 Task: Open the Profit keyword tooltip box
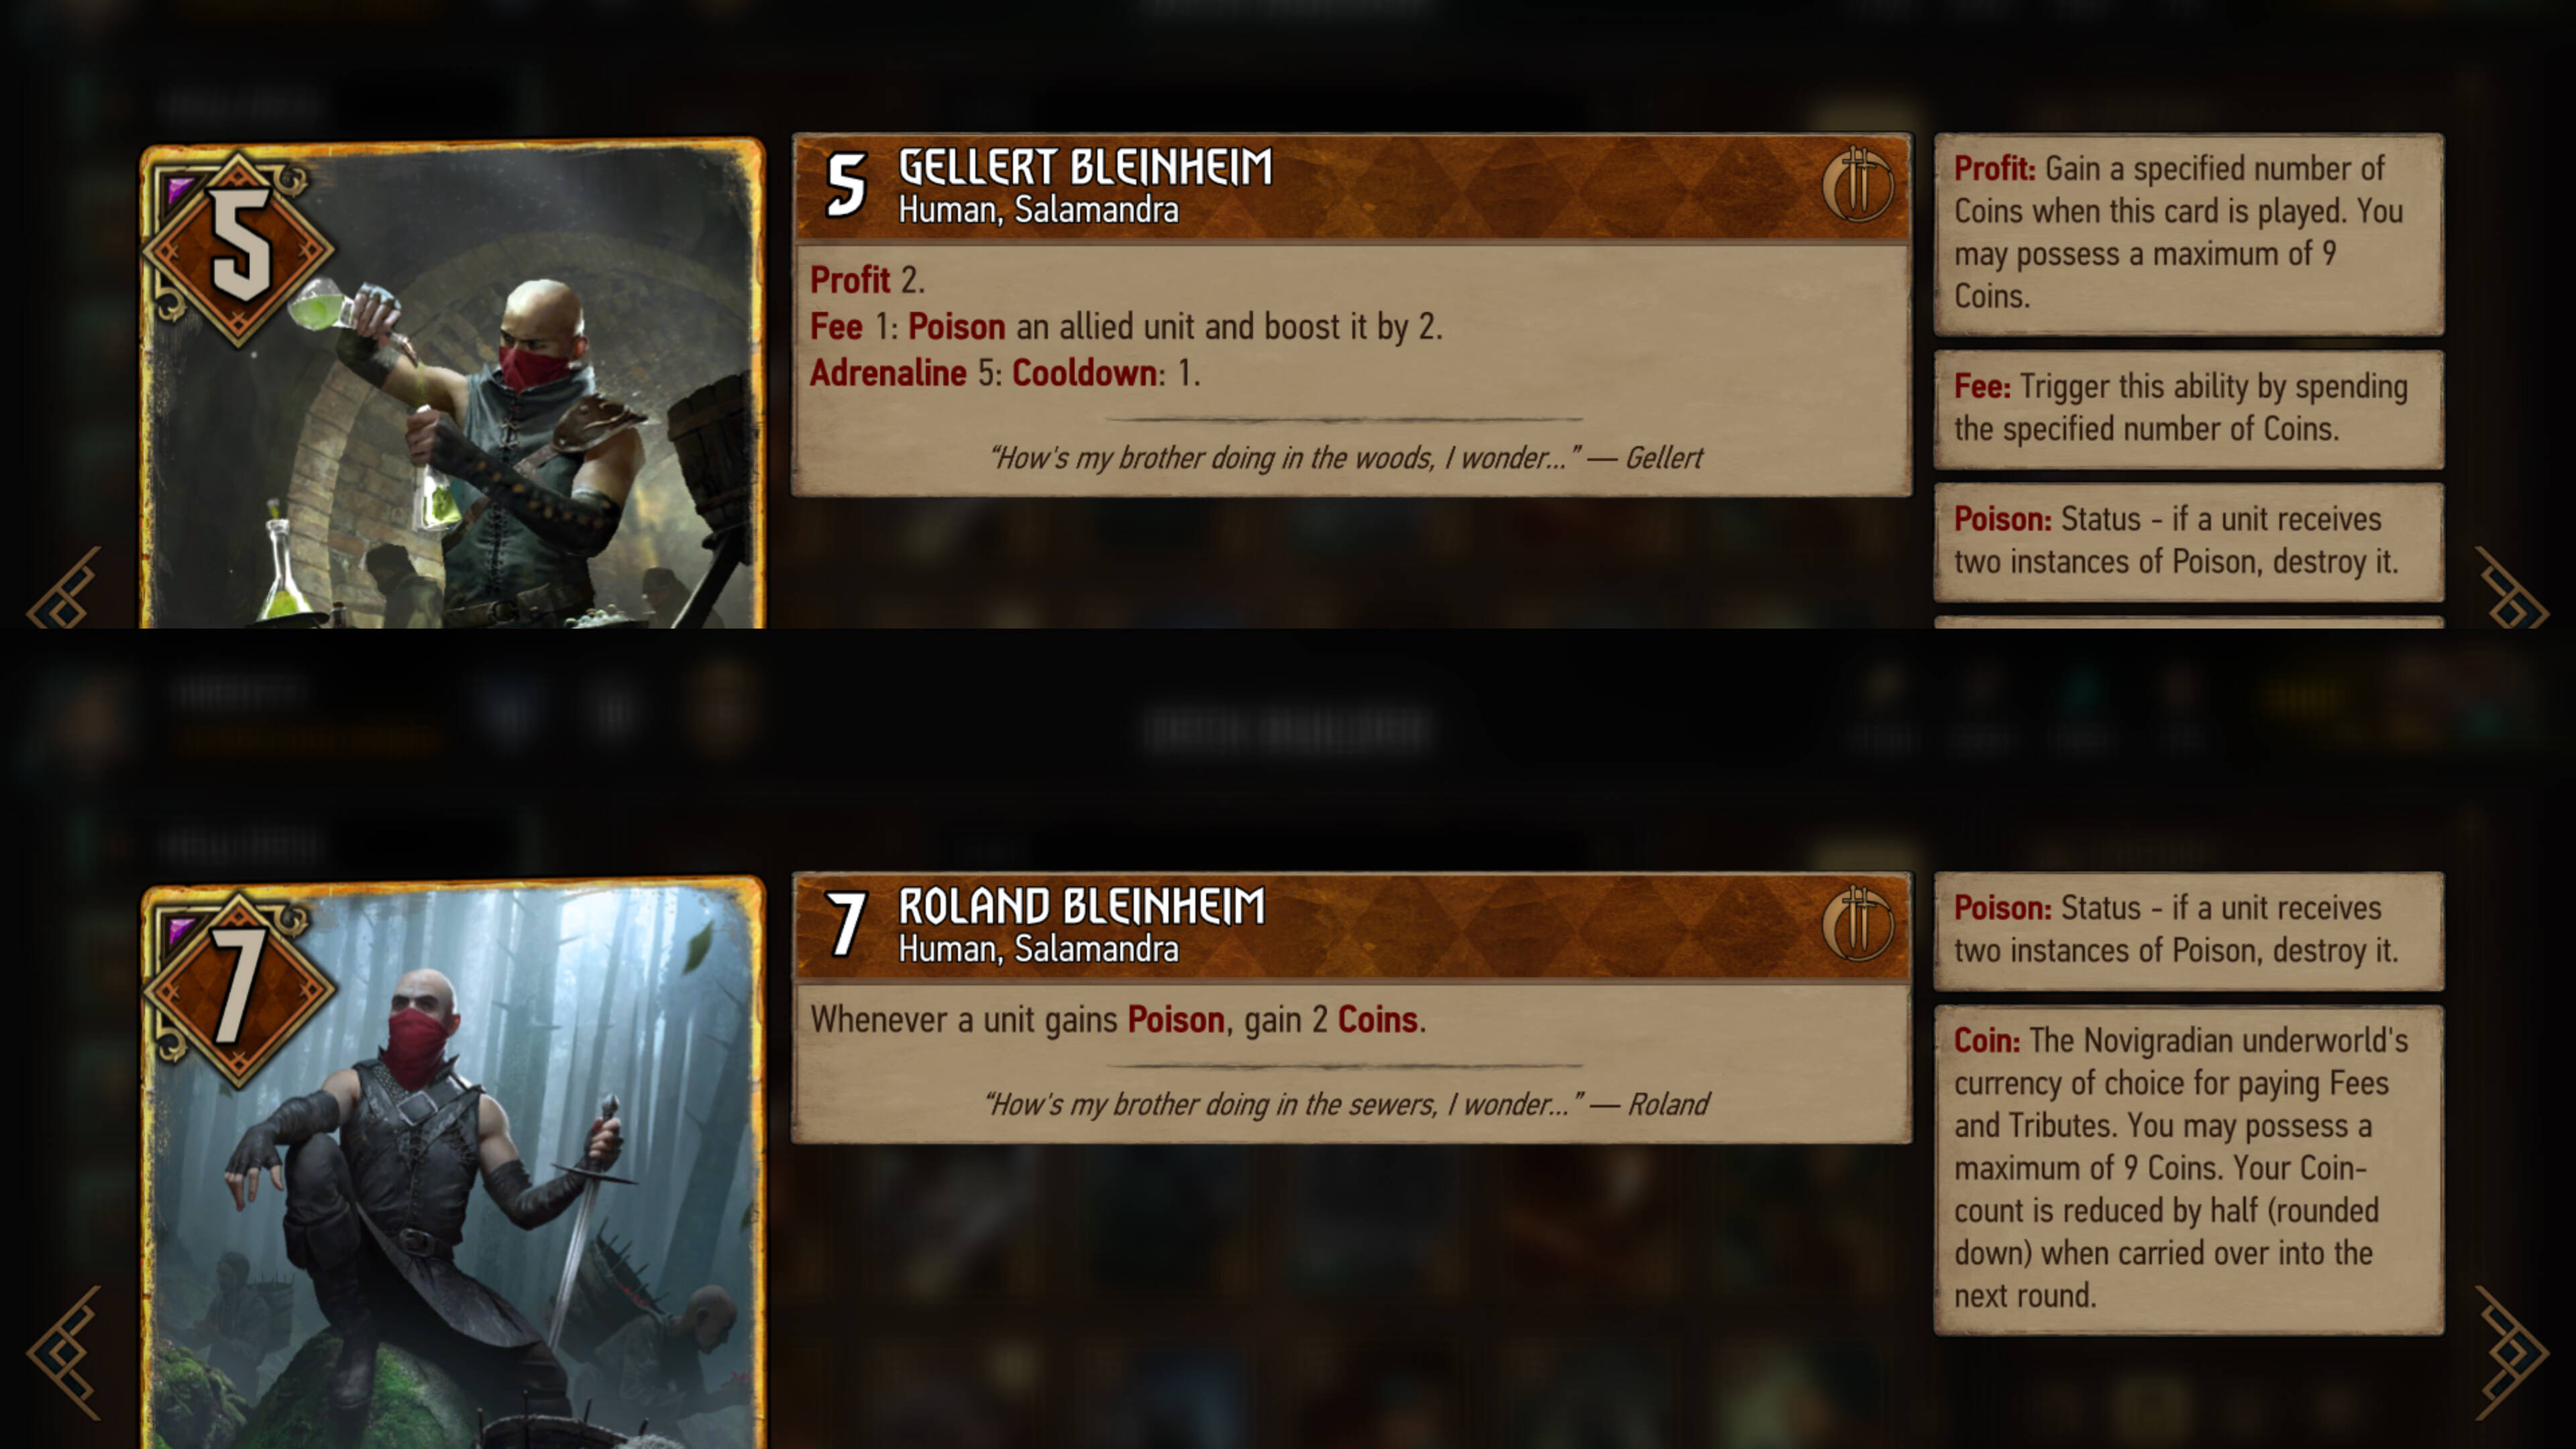pos(2189,234)
